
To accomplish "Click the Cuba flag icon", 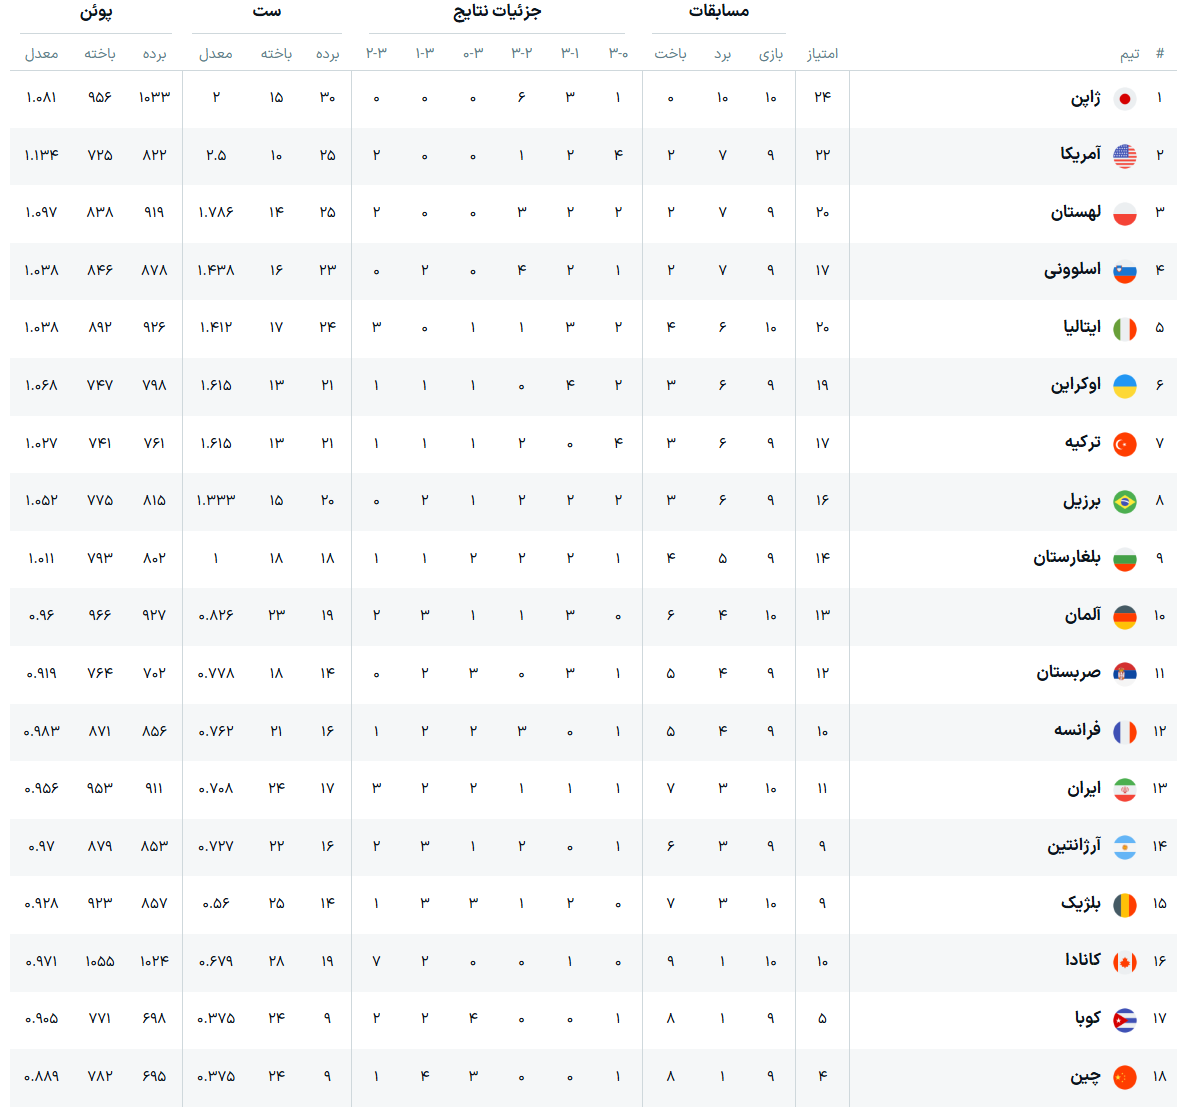I will (x=1124, y=1019).
